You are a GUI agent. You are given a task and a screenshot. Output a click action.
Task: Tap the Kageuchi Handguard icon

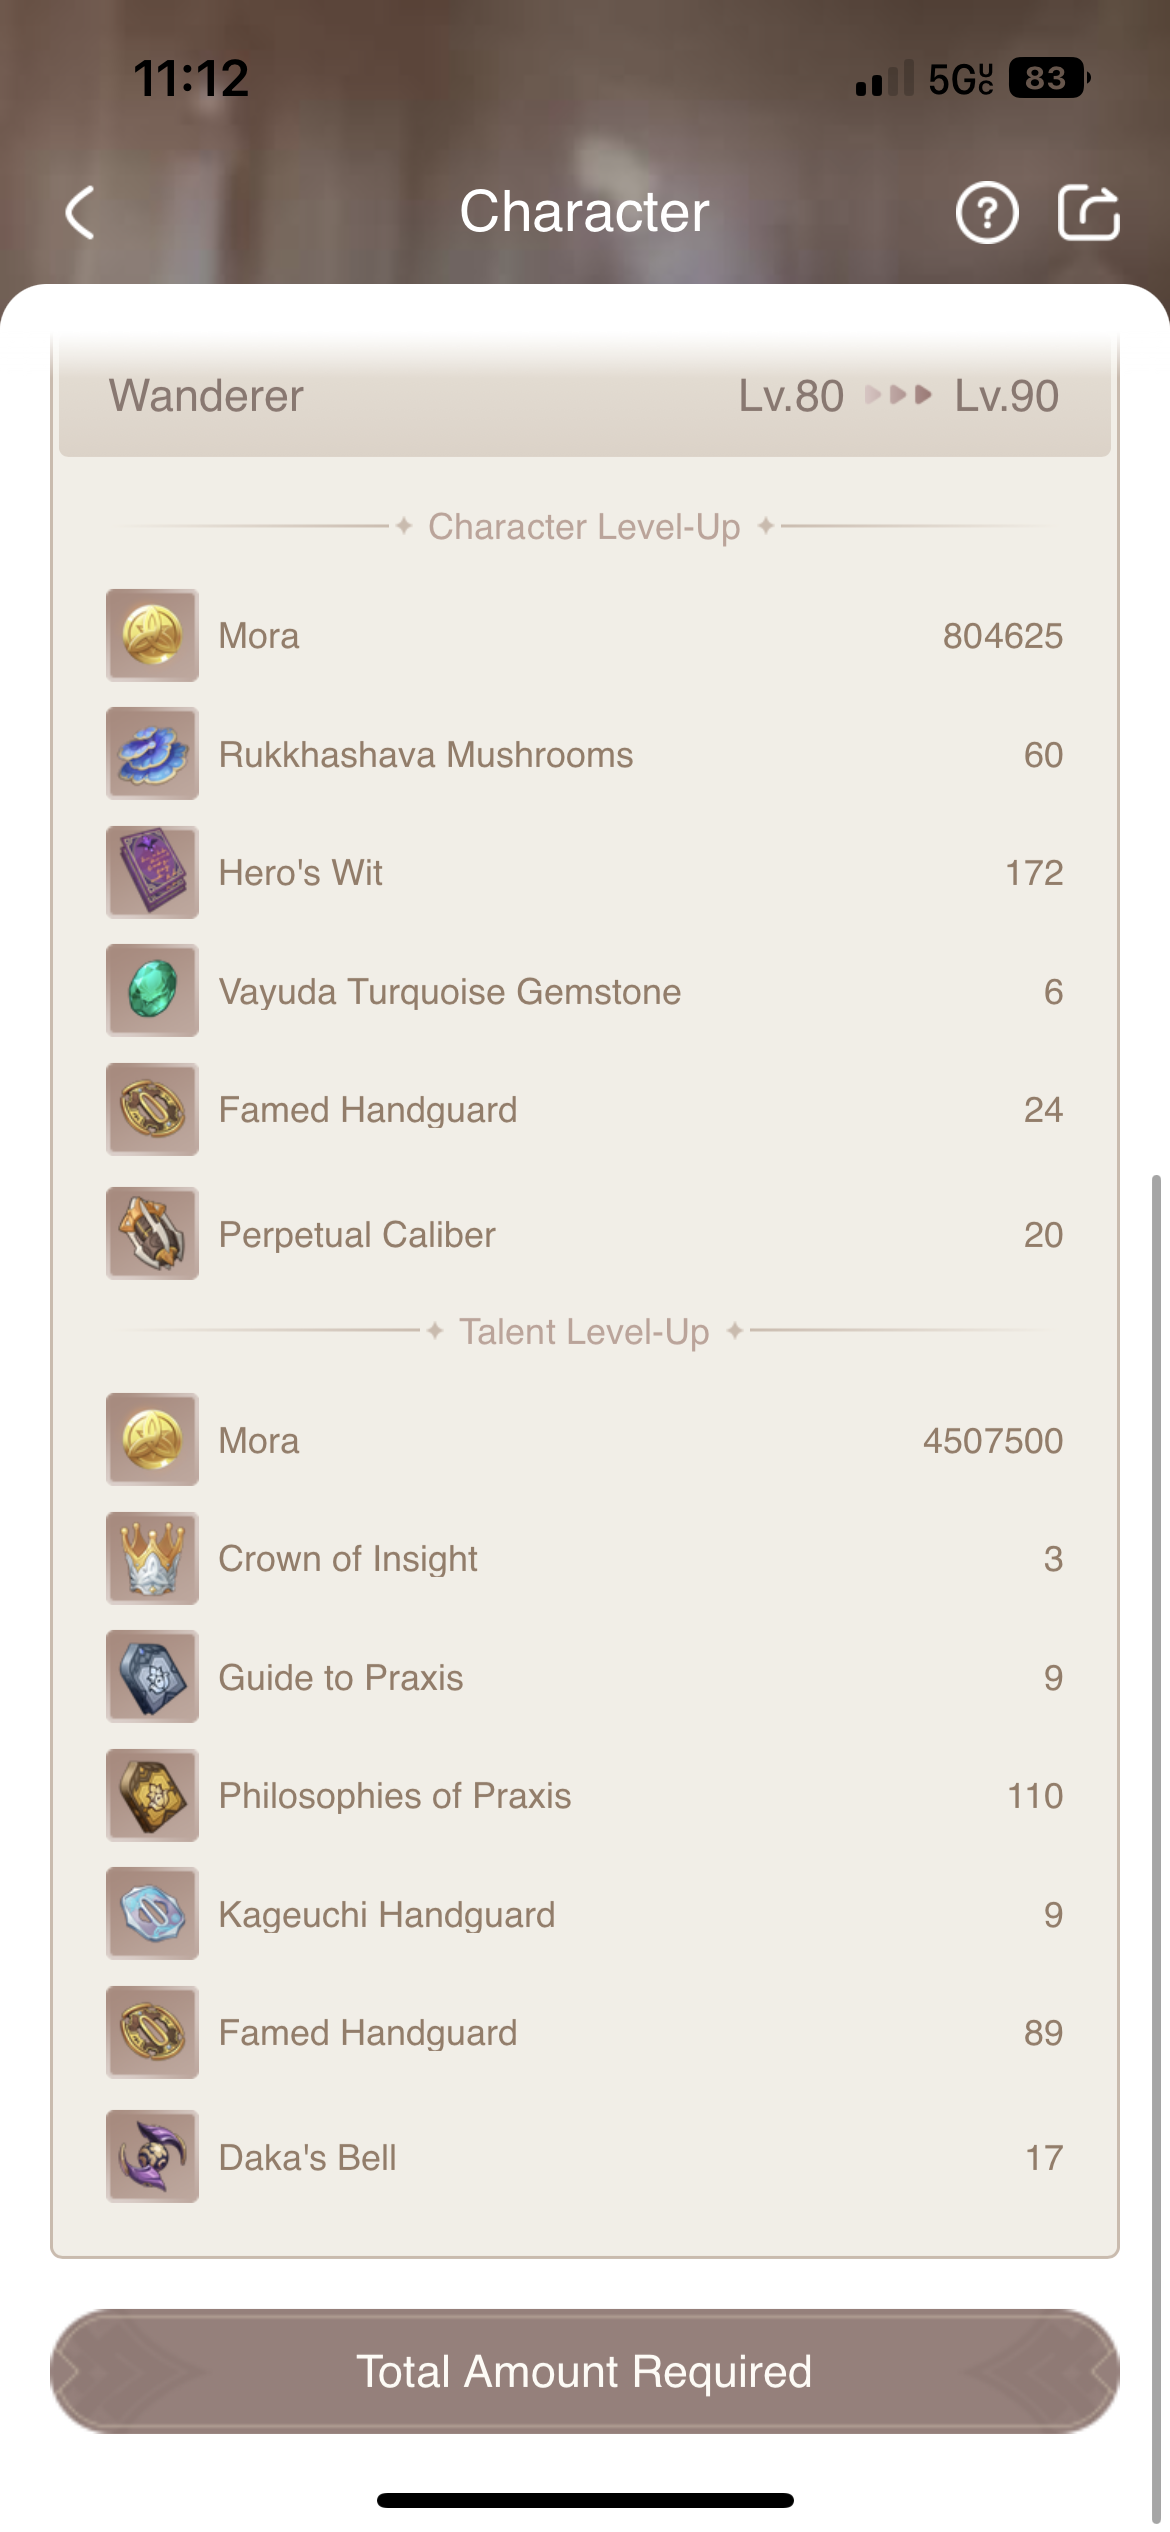tap(152, 1914)
